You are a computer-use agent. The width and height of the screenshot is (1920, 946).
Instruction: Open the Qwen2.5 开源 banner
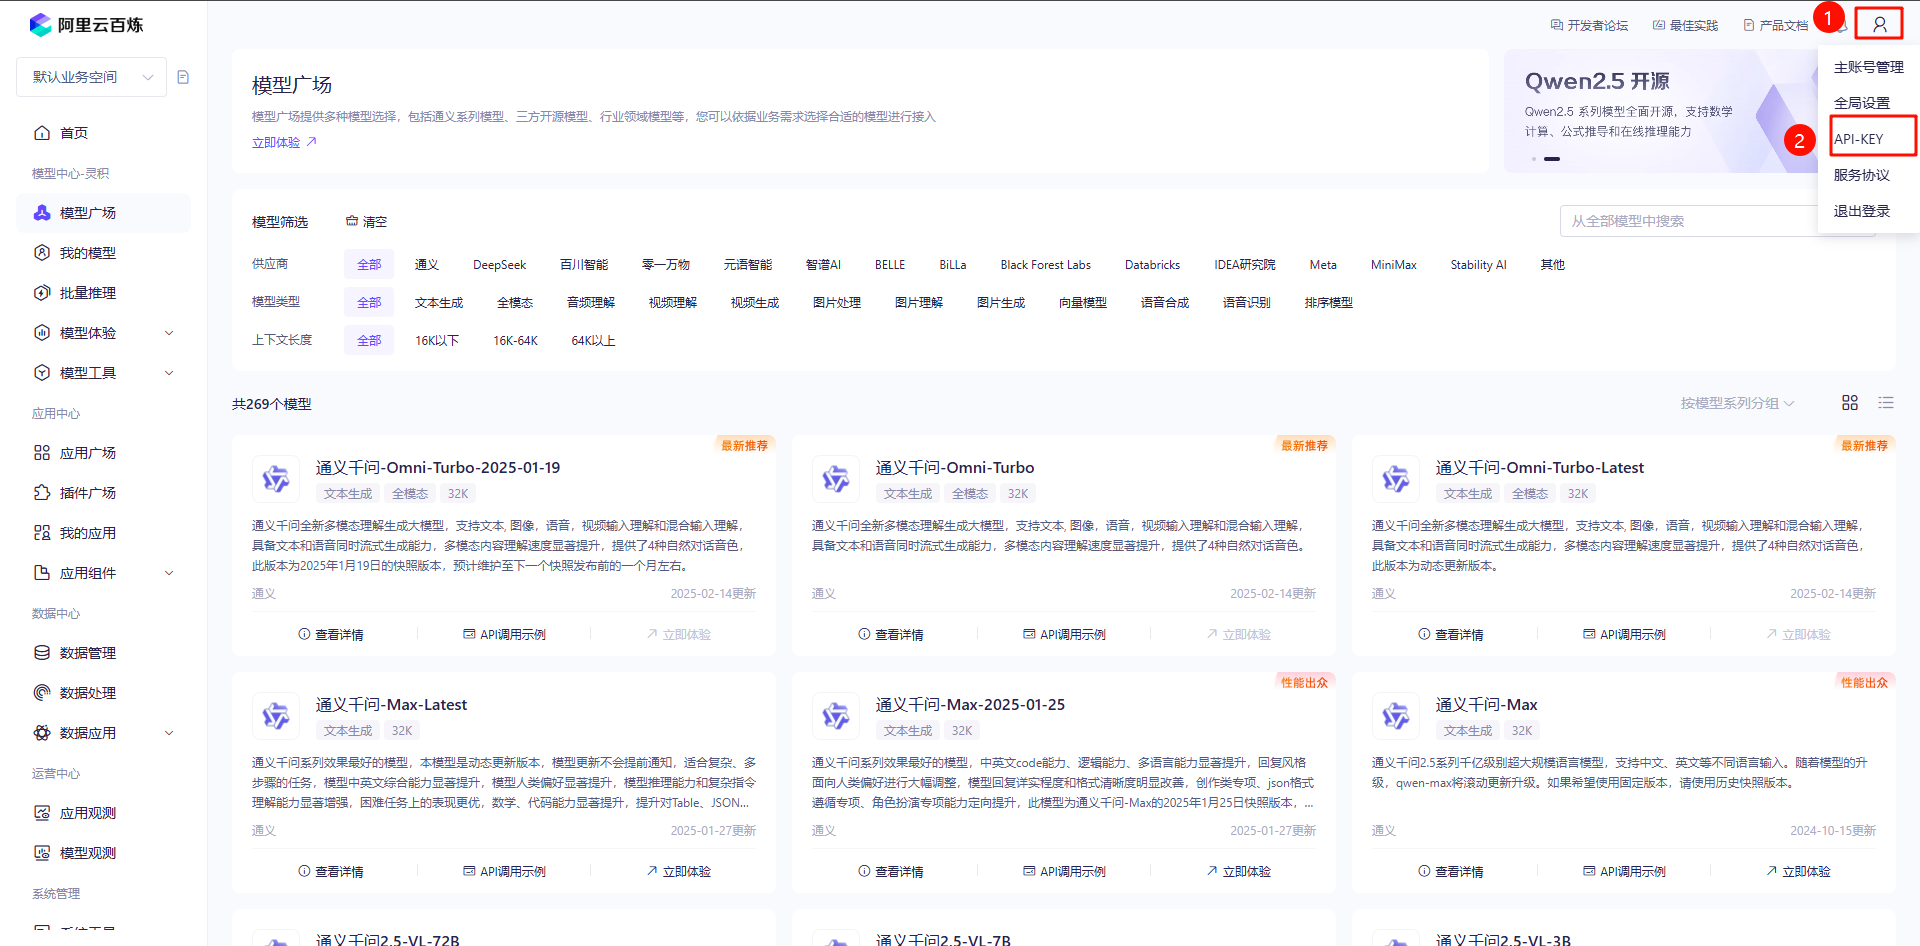tap(1660, 111)
